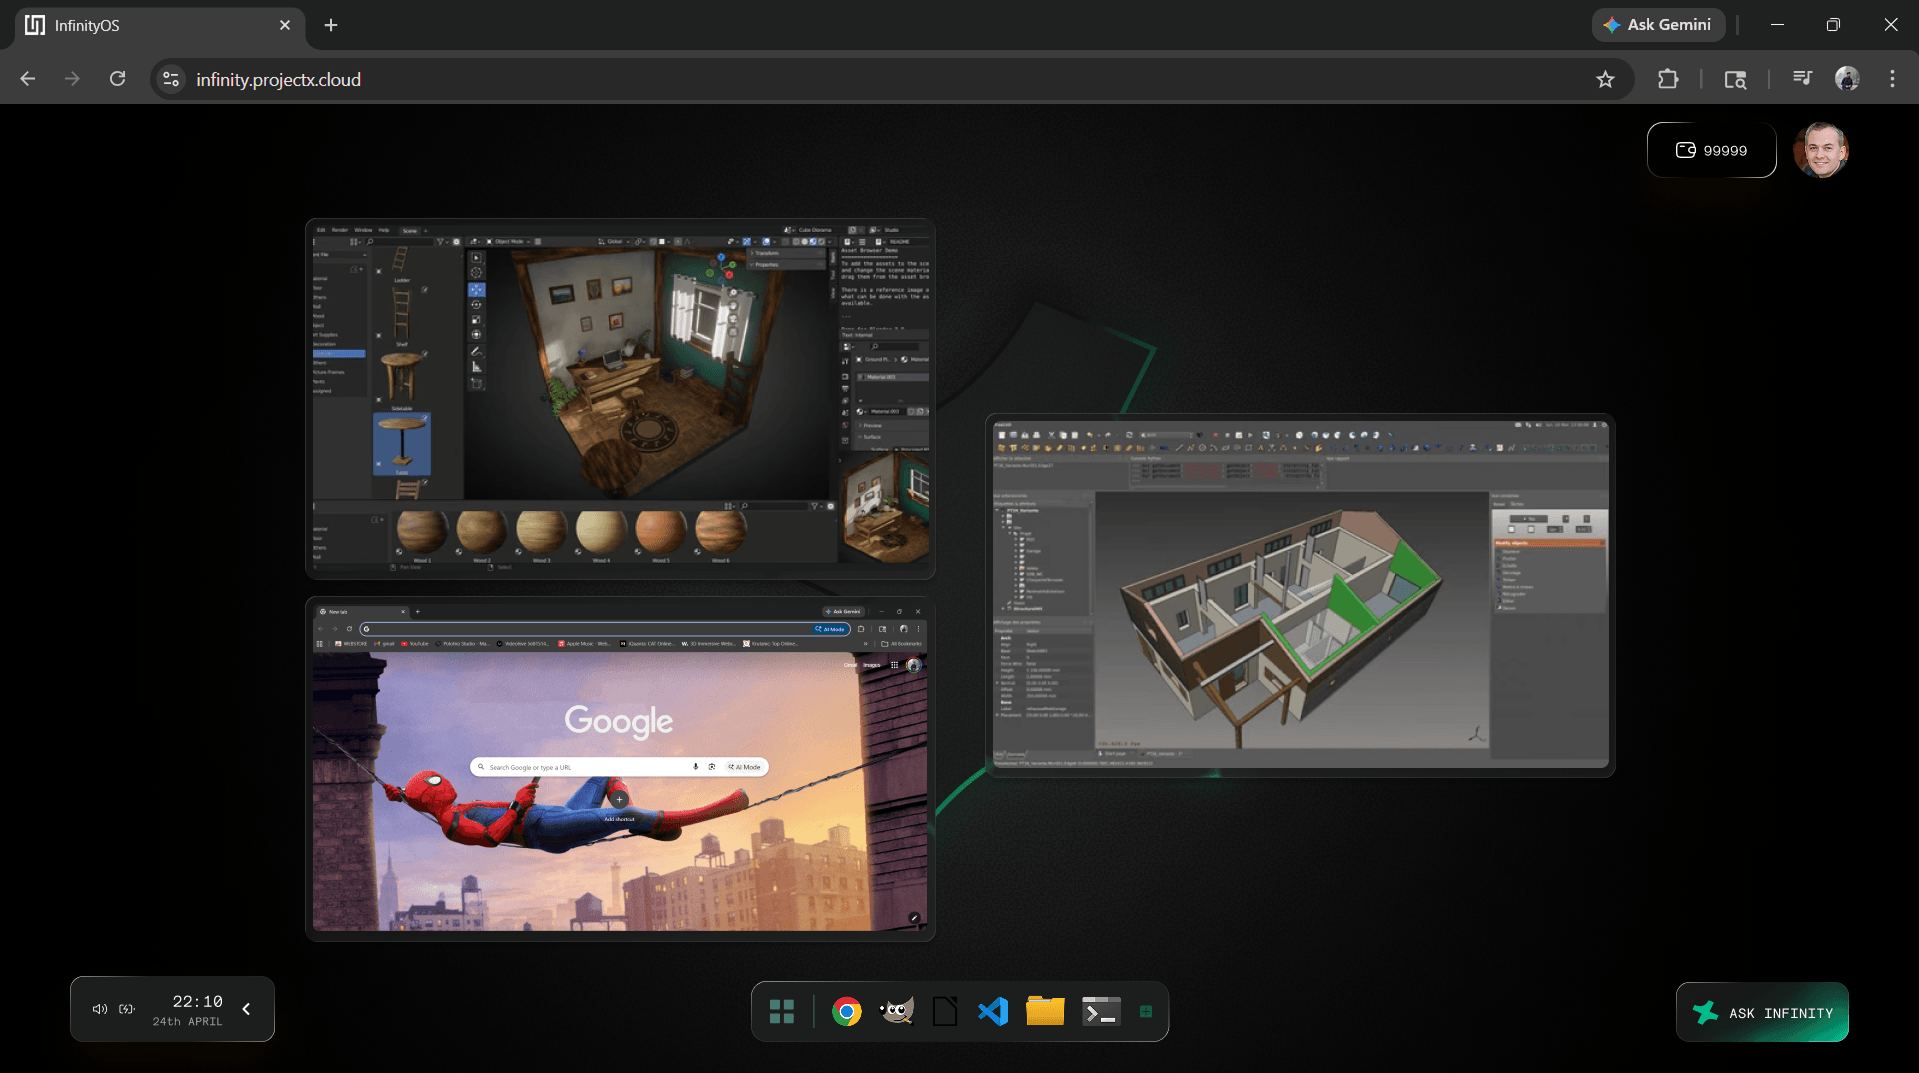Open the YouTube bookmark

pyautogui.click(x=415, y=644)
